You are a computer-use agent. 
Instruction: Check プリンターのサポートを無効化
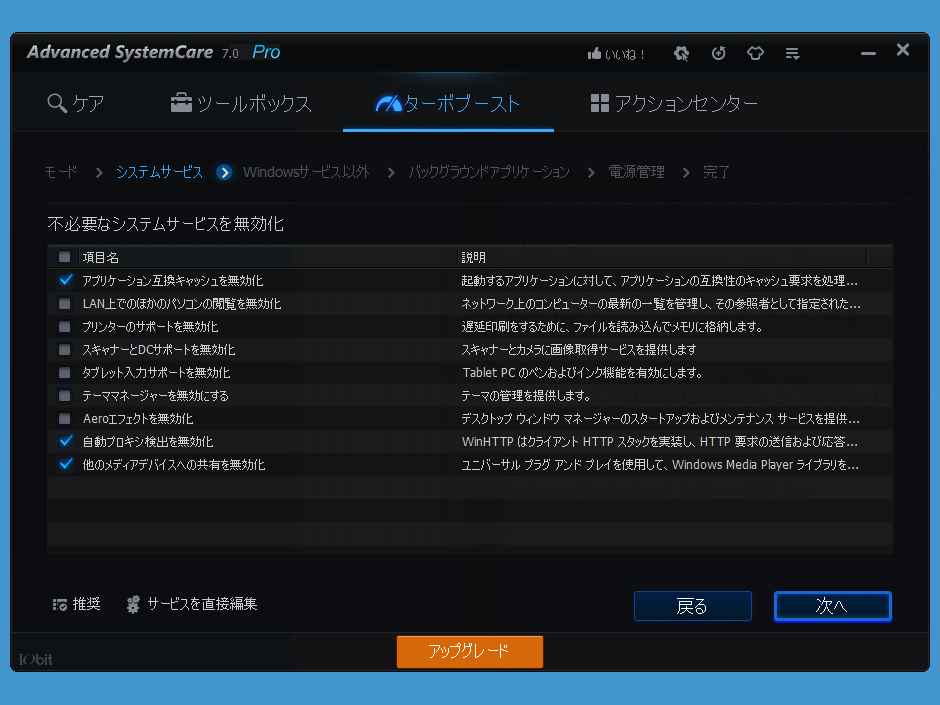click(x=64, y=326)
